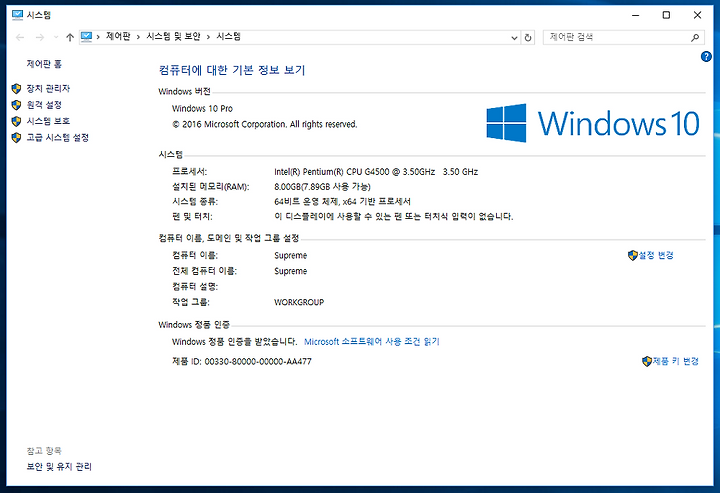Open 시스템 보호 link
Screen dimensions: 720x493
point(48,121)
